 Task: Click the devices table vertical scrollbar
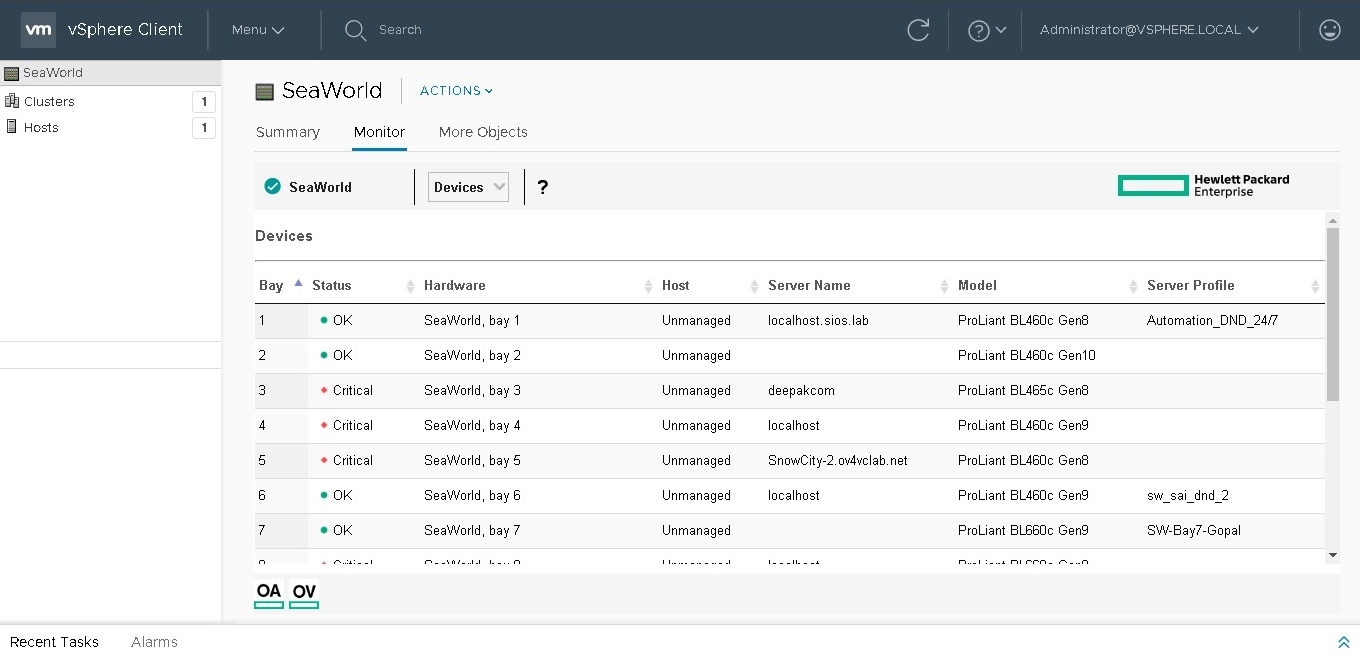click(x=1332, y=314)
